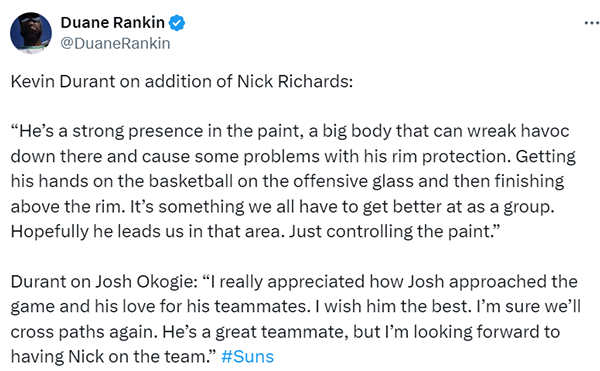Open the three-dot more options menu
This screenshot has height=371, width=600.
point(592,24)
